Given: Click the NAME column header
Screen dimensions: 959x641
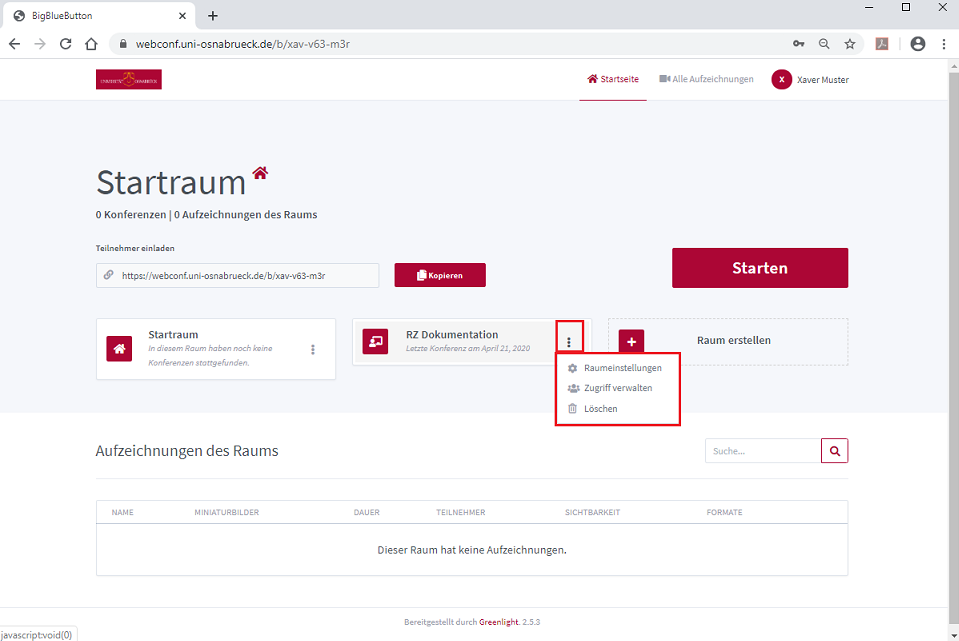Looking at the screenshot, I should click(x=122, y=513).
